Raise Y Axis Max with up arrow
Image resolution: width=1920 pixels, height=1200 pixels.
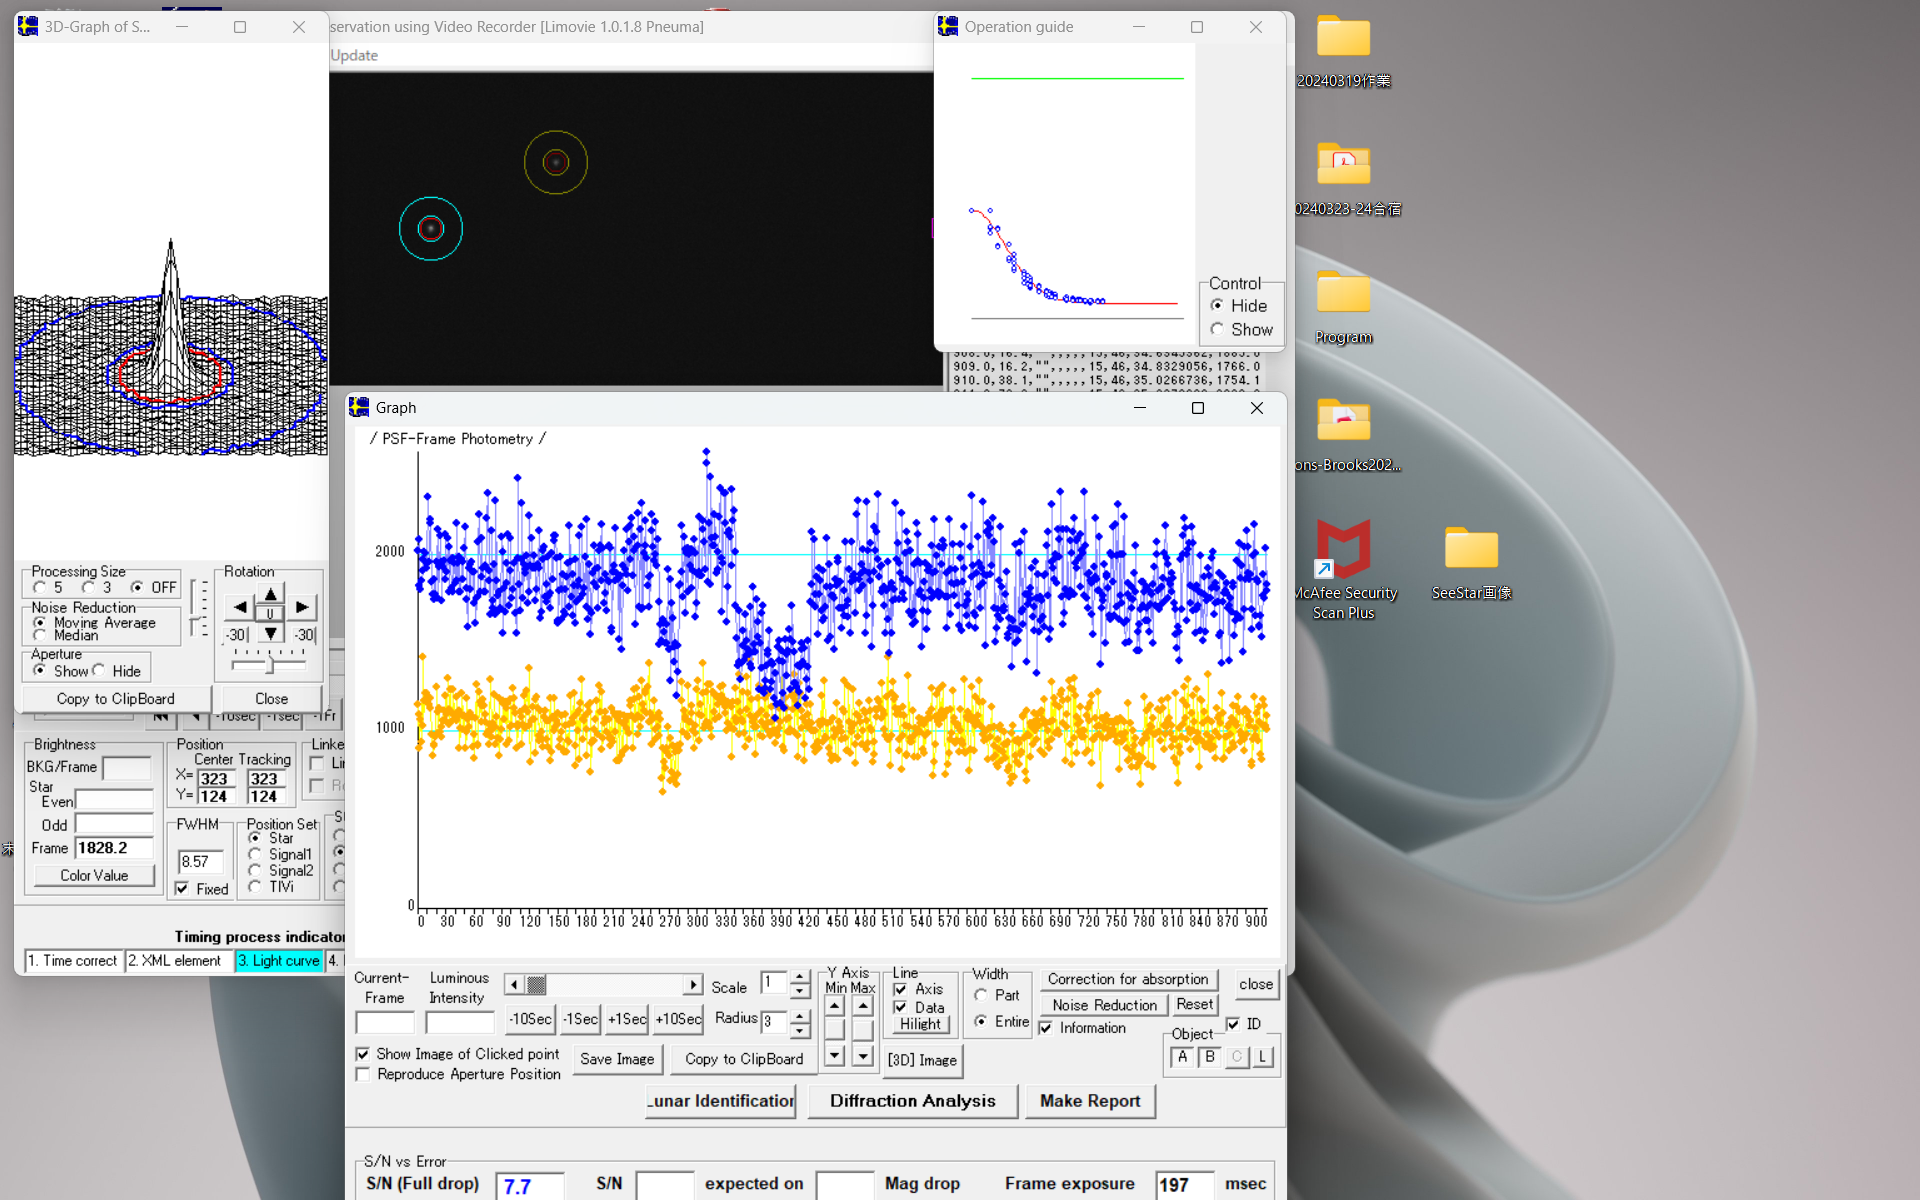pyautogui.click(x=863, y=1006)
